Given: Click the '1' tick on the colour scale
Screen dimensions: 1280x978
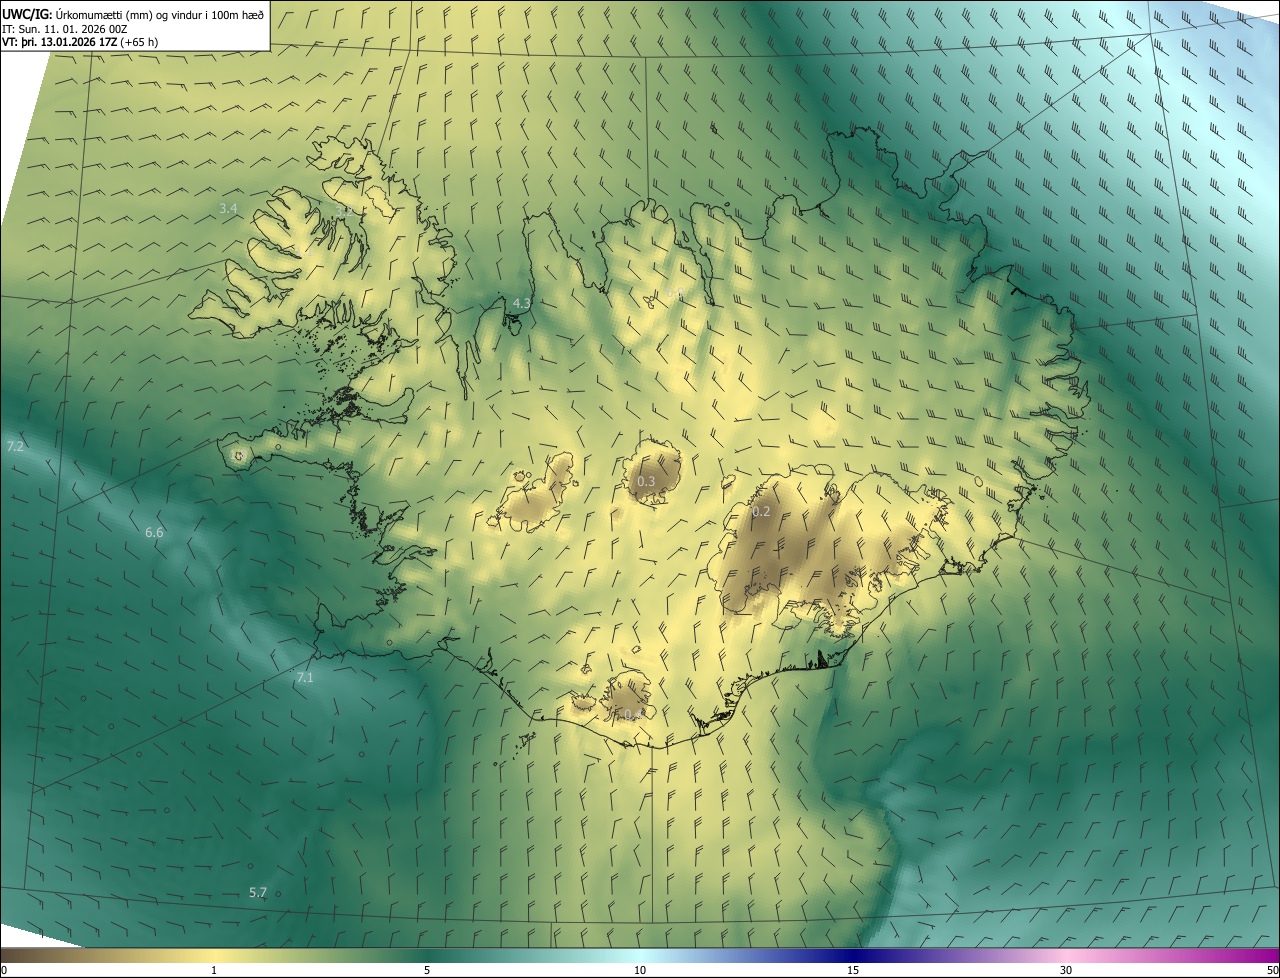Looking at the screenshot, I should 214,971.
